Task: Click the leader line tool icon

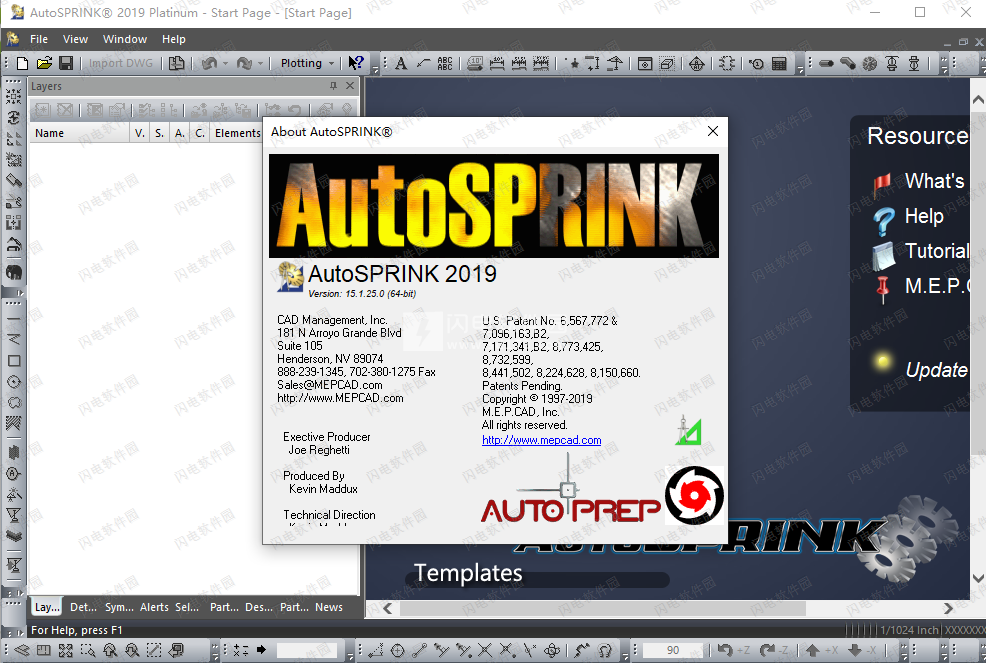Action: click(423, 64)
